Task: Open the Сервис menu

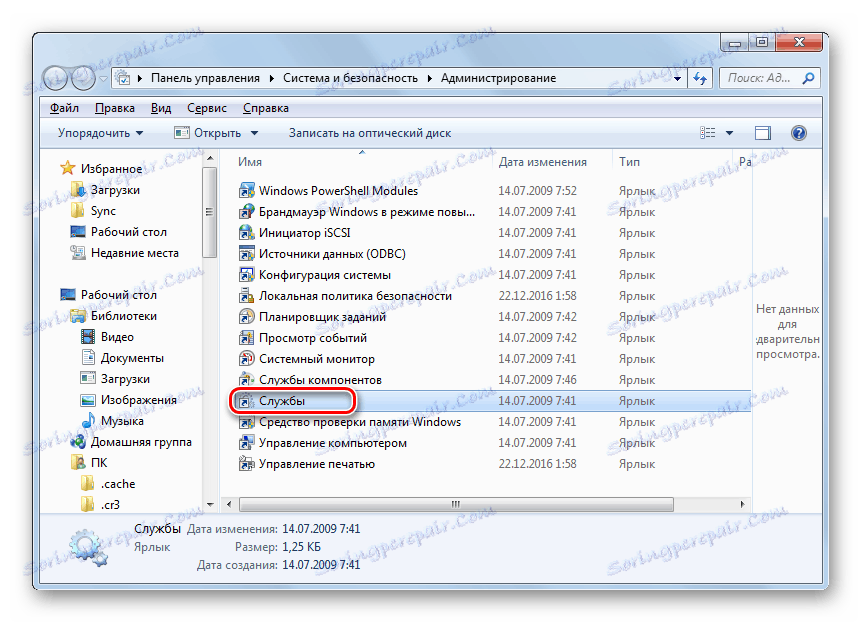Action: (207, 108)
